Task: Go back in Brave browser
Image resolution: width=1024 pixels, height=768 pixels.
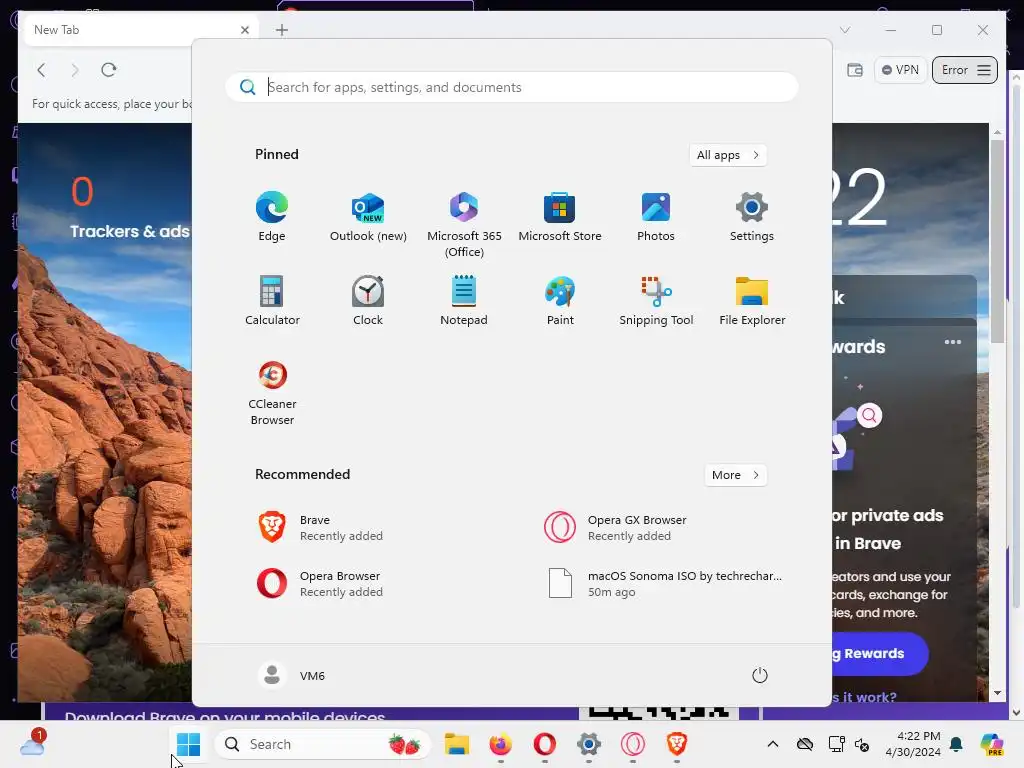Action: [41, 70]
